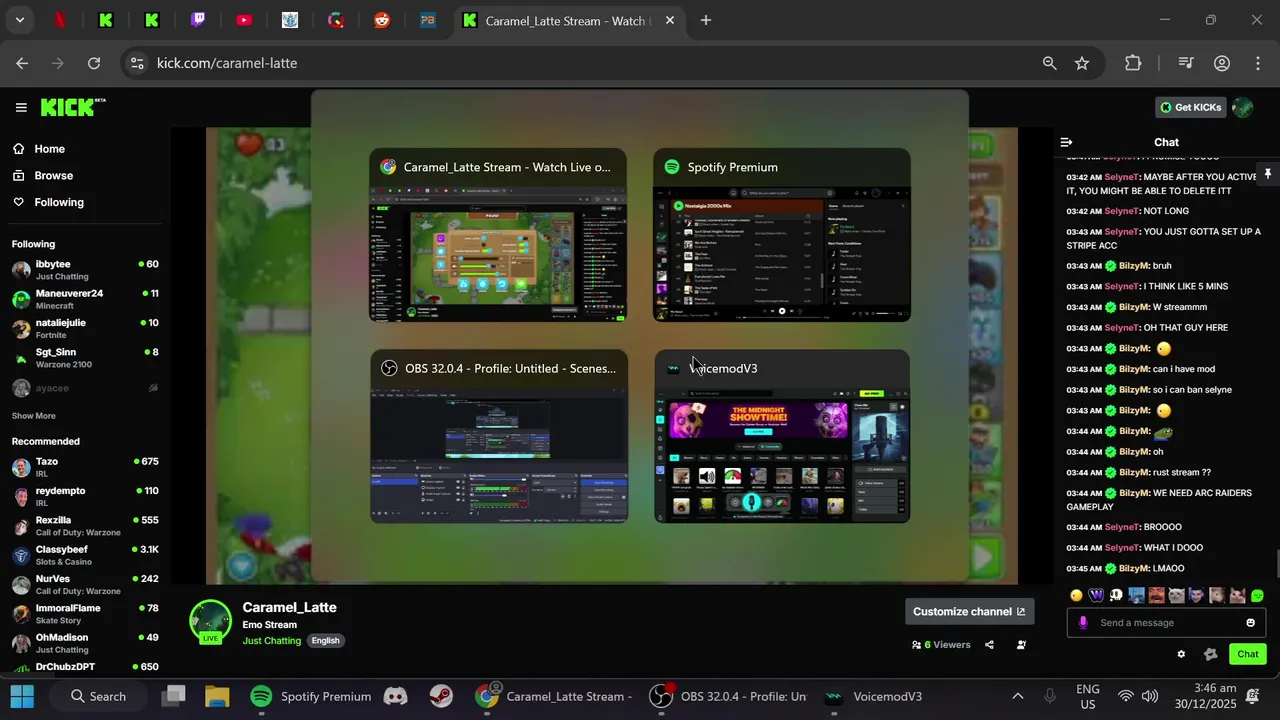Focus the Send a message chat input

point(1166,622)
